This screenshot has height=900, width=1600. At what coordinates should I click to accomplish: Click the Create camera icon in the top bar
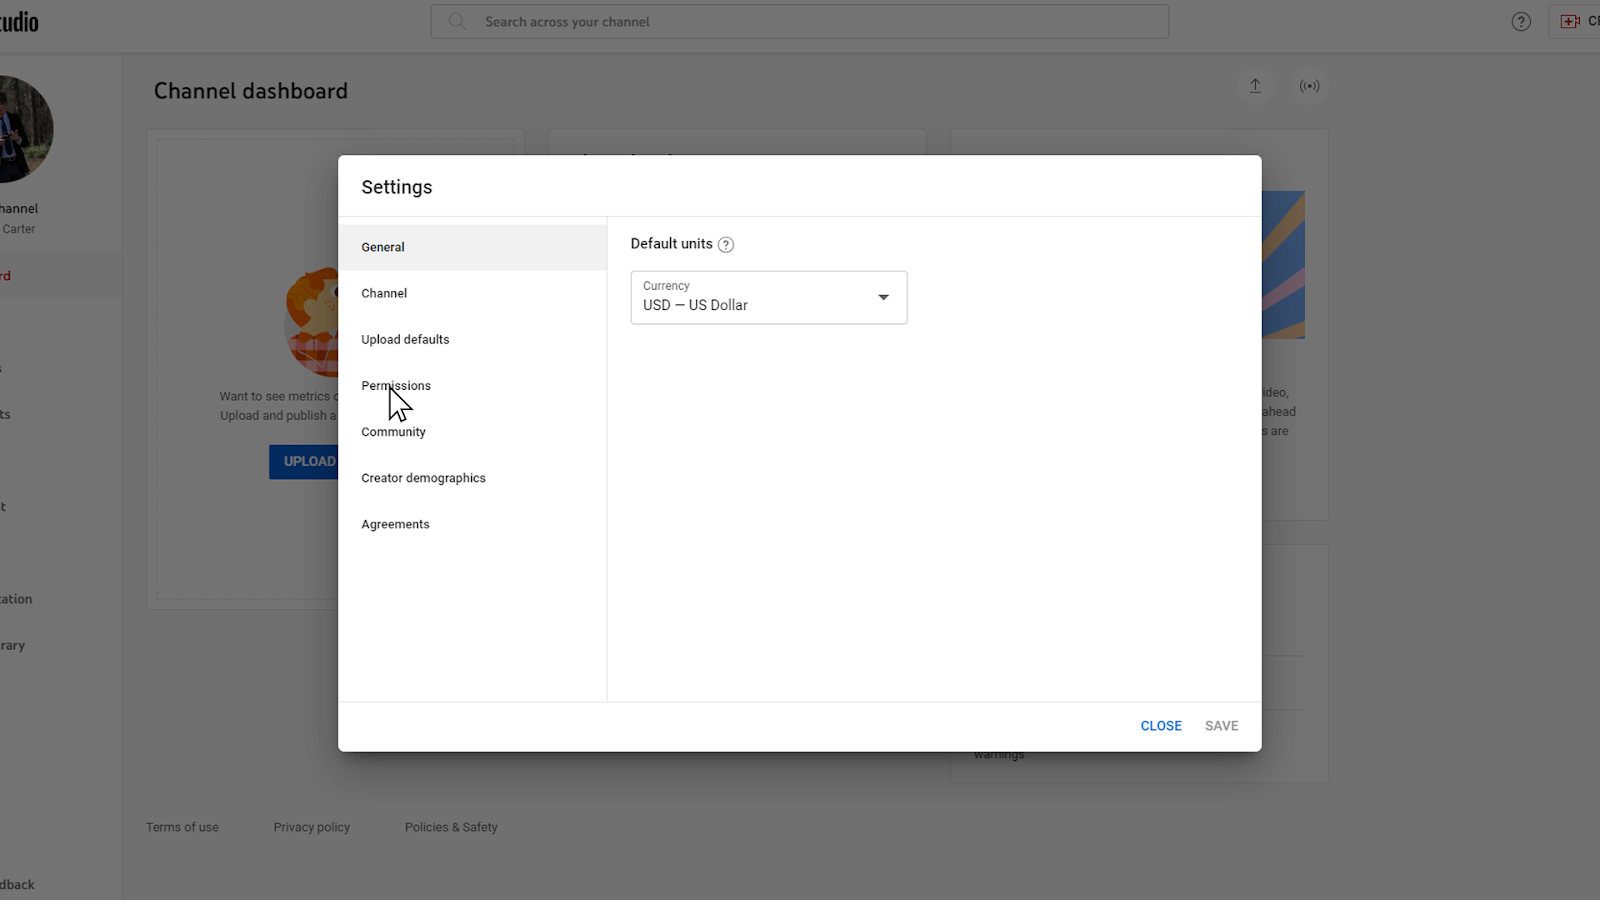click(x=1572, y=20)
